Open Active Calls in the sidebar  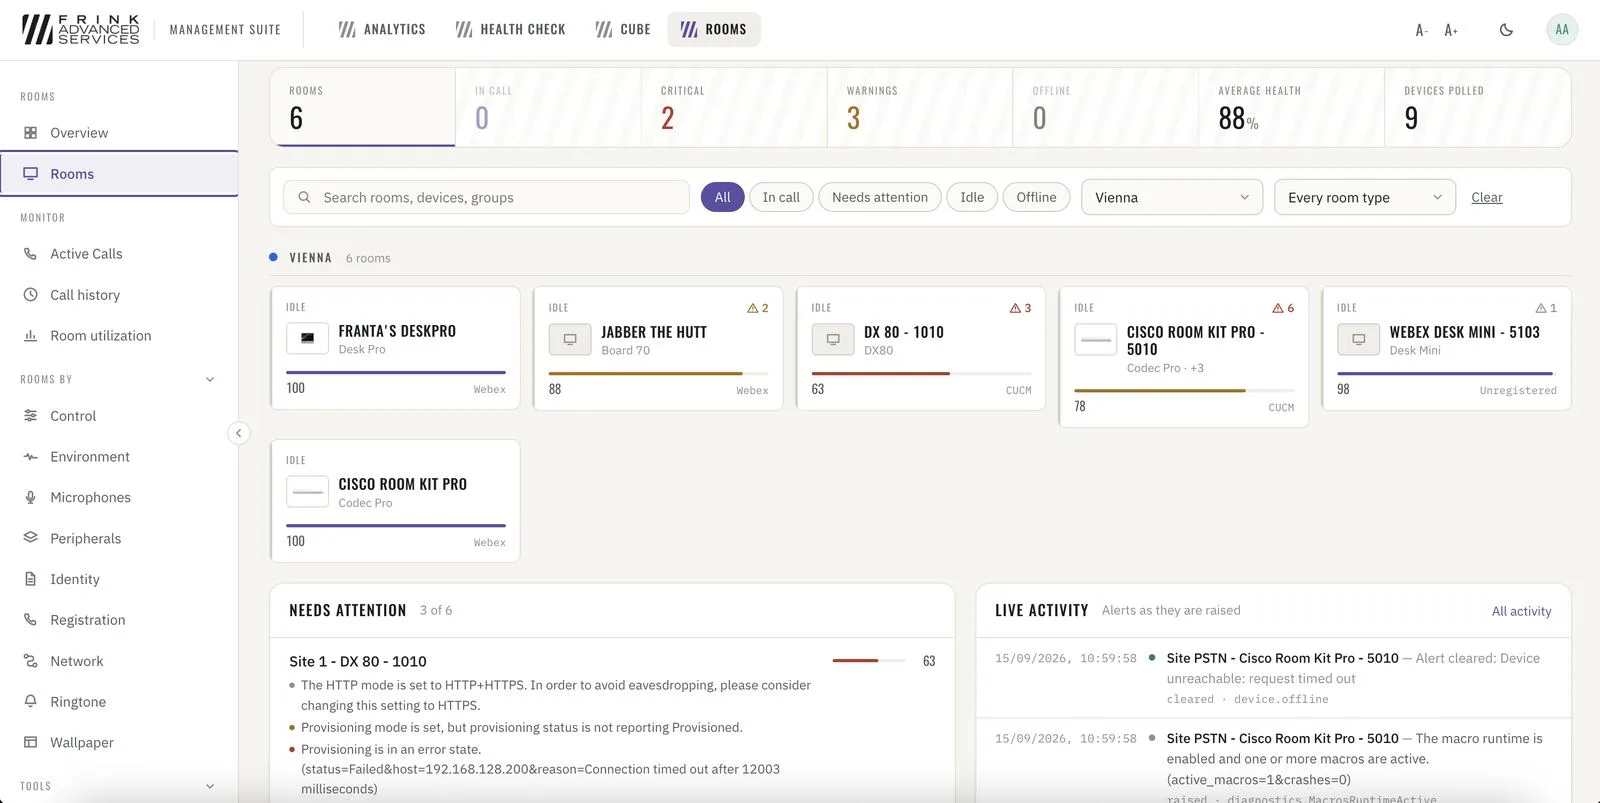tap(119, 254)
